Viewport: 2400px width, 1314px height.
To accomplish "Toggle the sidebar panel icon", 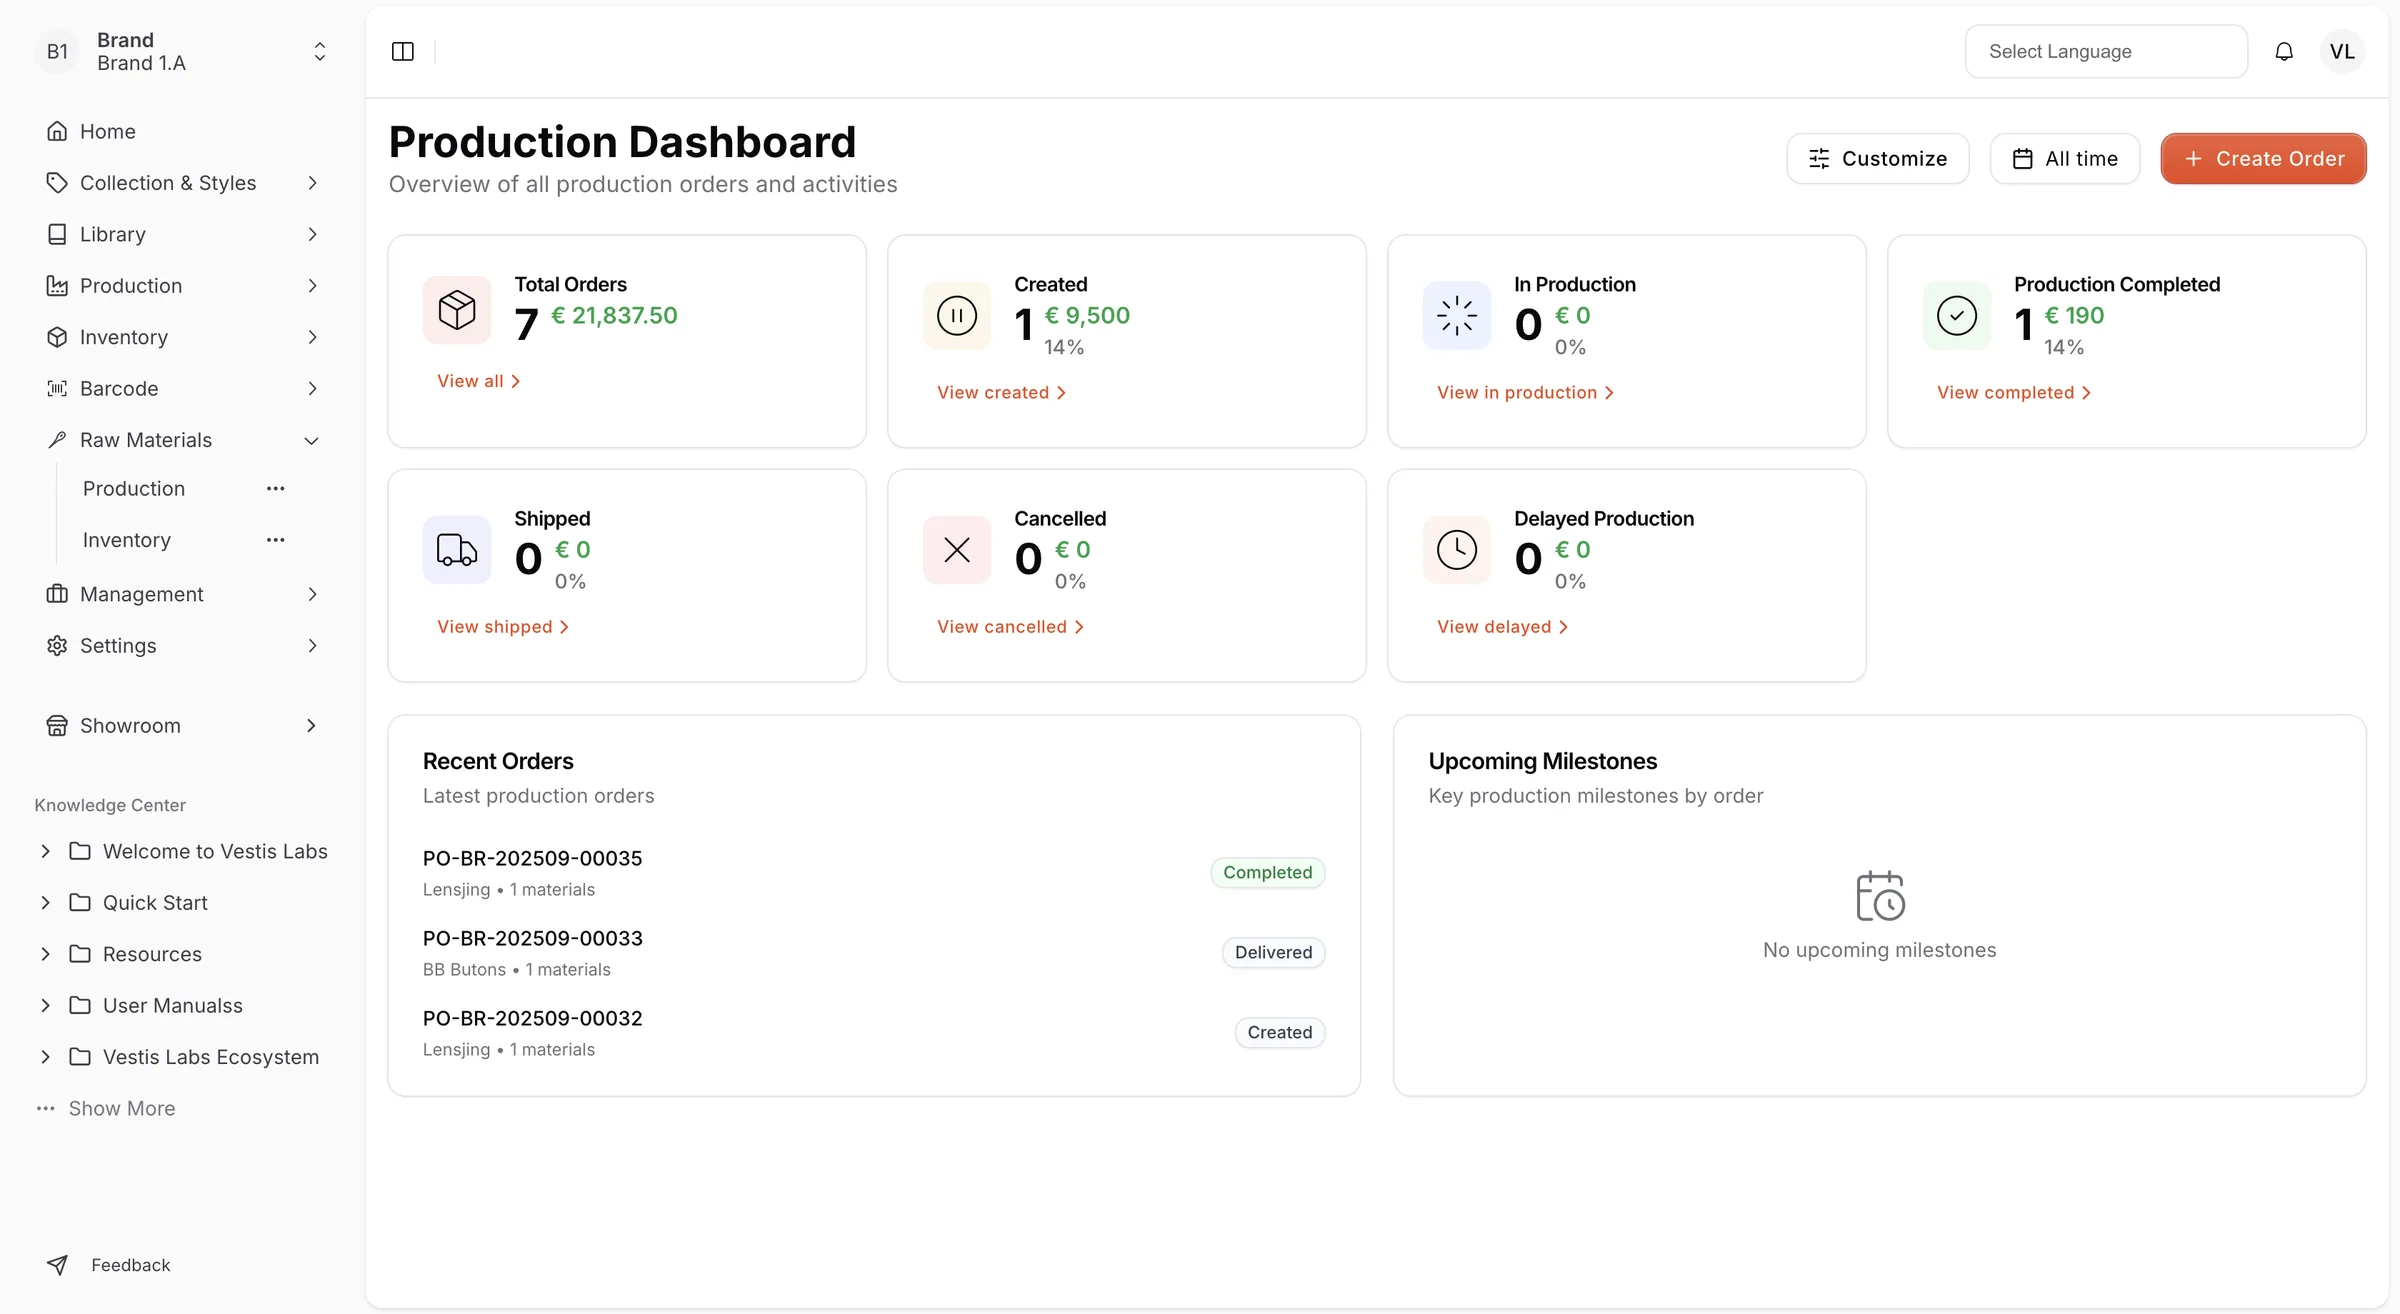I will [x=403, y=51].
